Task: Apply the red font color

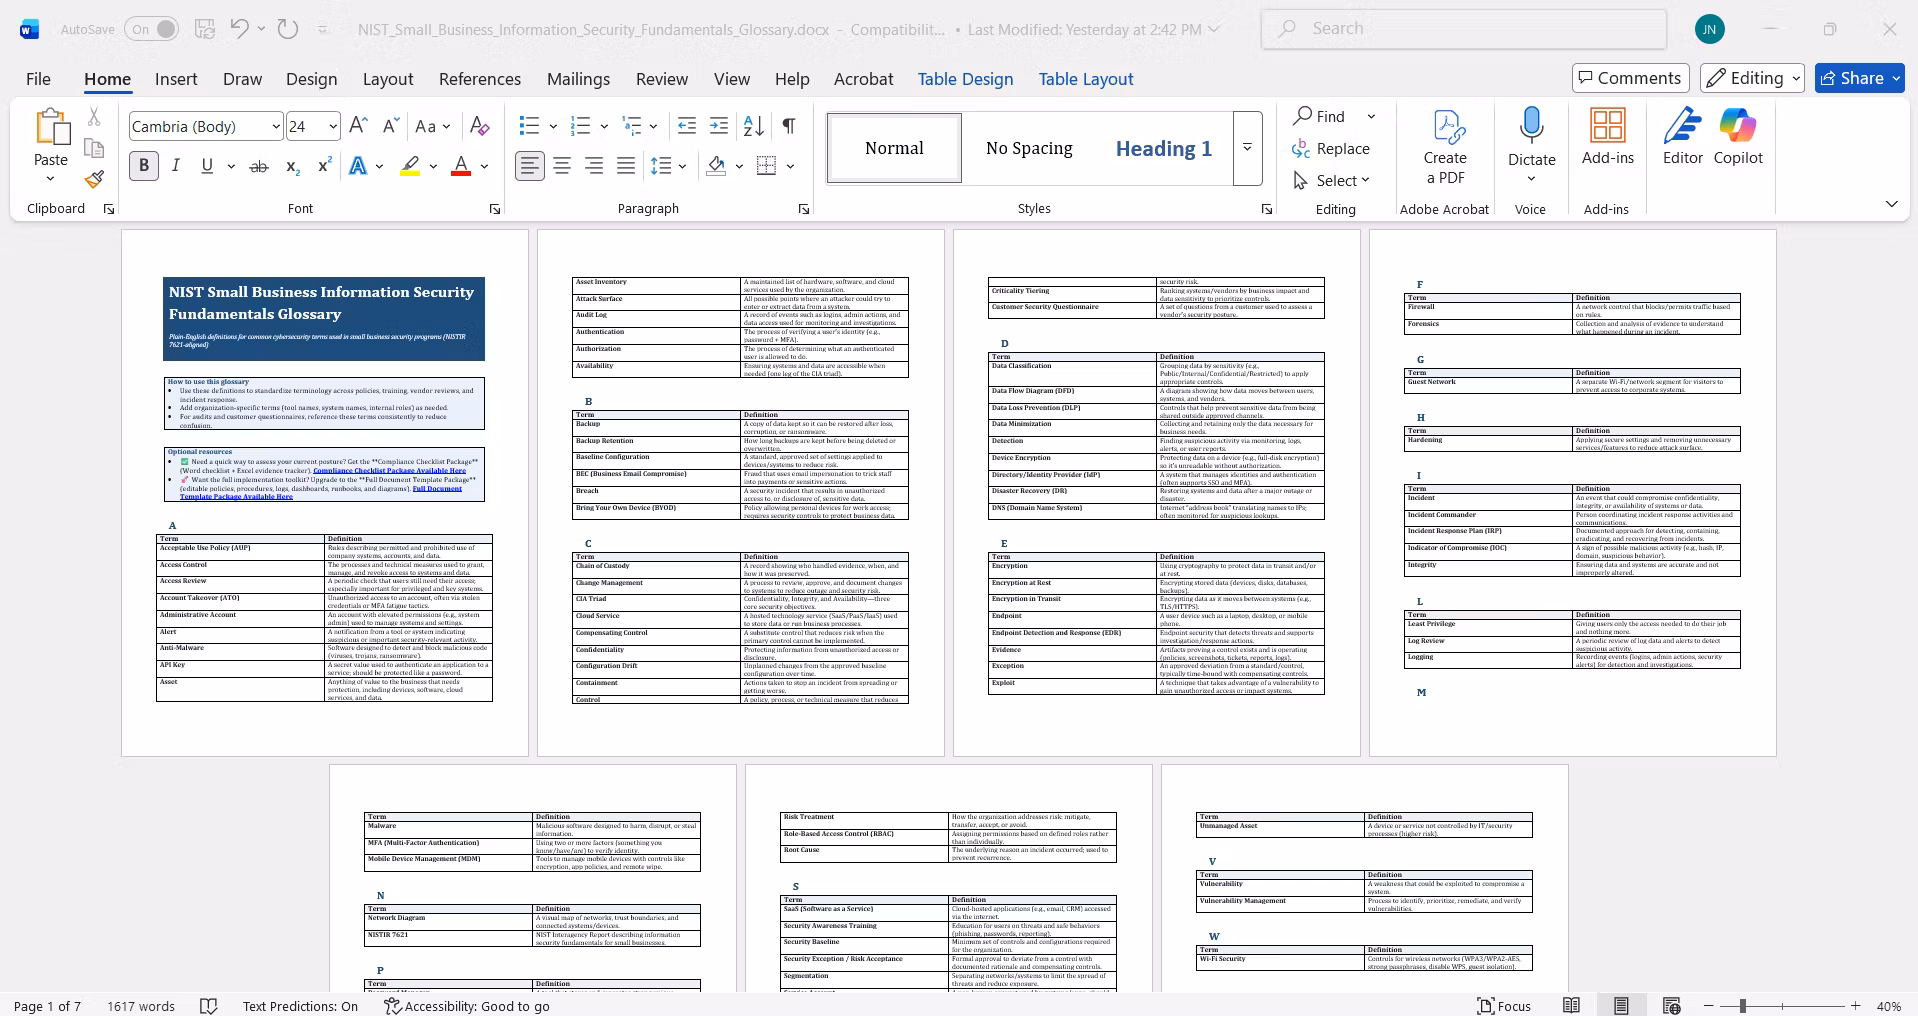Action: point(461,166)
